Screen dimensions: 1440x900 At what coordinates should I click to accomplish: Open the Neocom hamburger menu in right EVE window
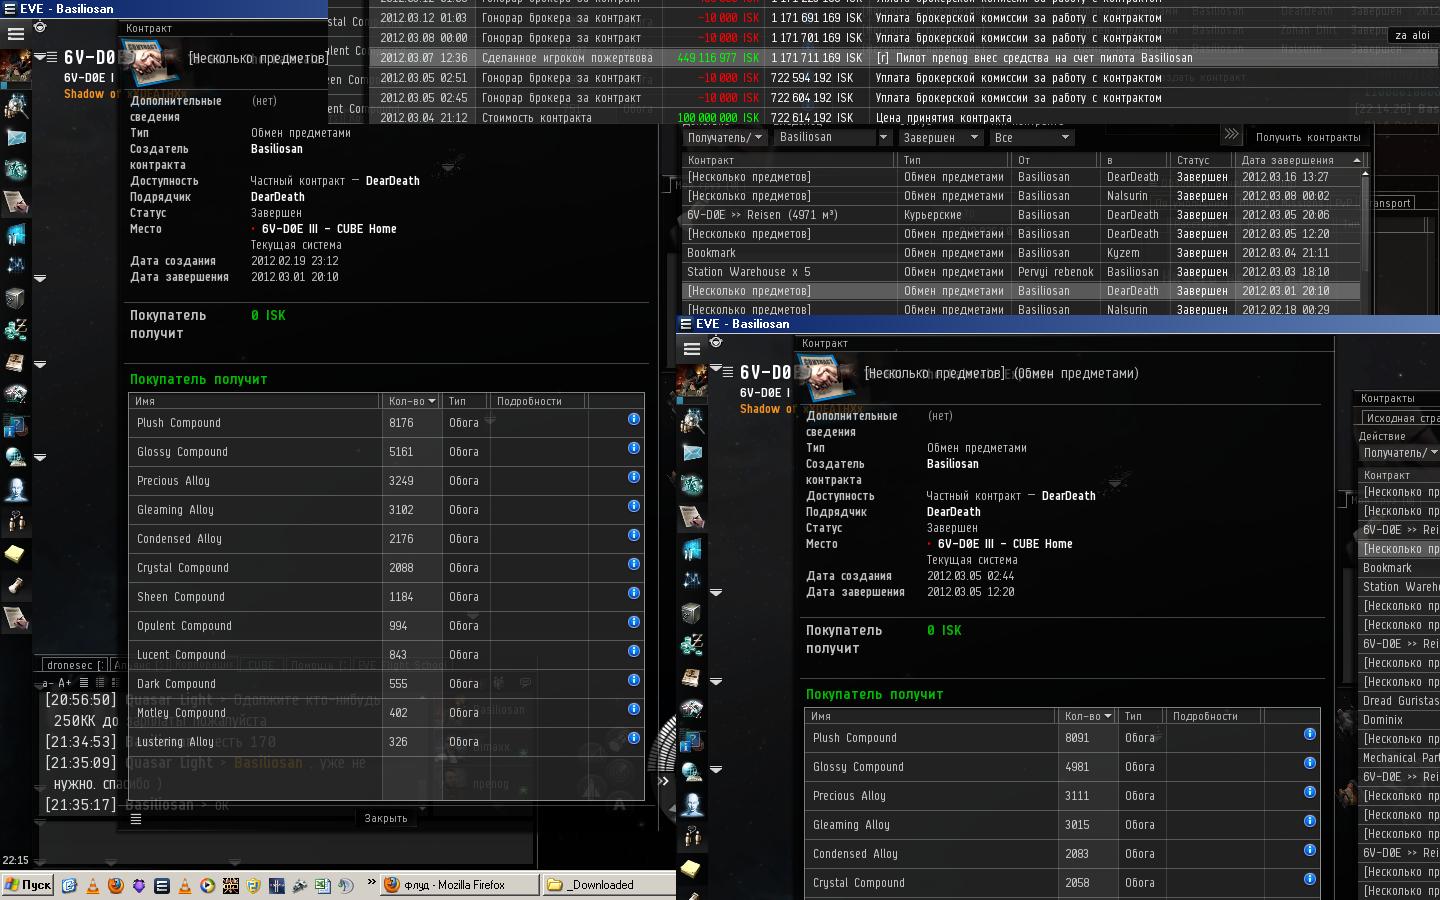(x=692, y=349)
